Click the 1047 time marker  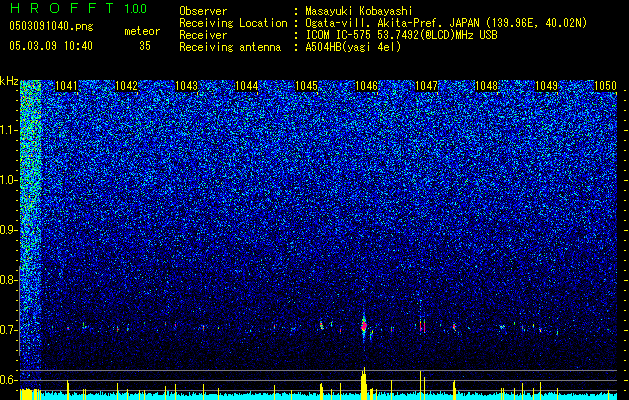426,86
